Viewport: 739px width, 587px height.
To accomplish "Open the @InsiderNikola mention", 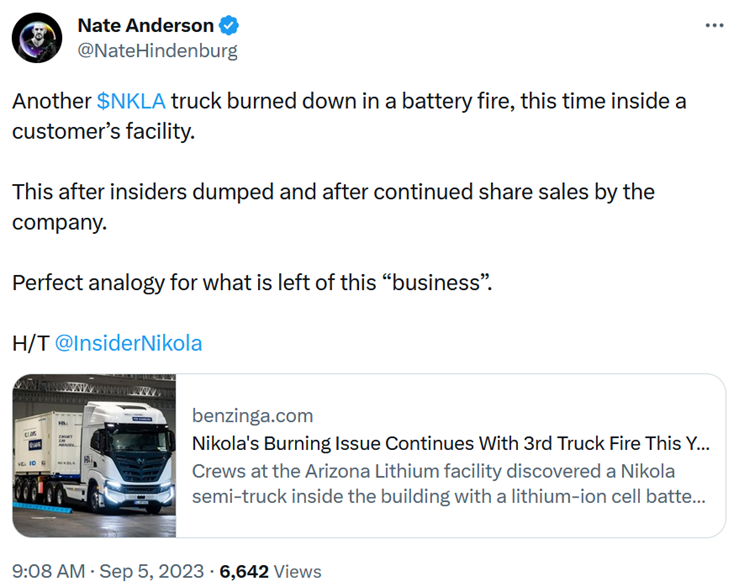I will click(128, 343).
